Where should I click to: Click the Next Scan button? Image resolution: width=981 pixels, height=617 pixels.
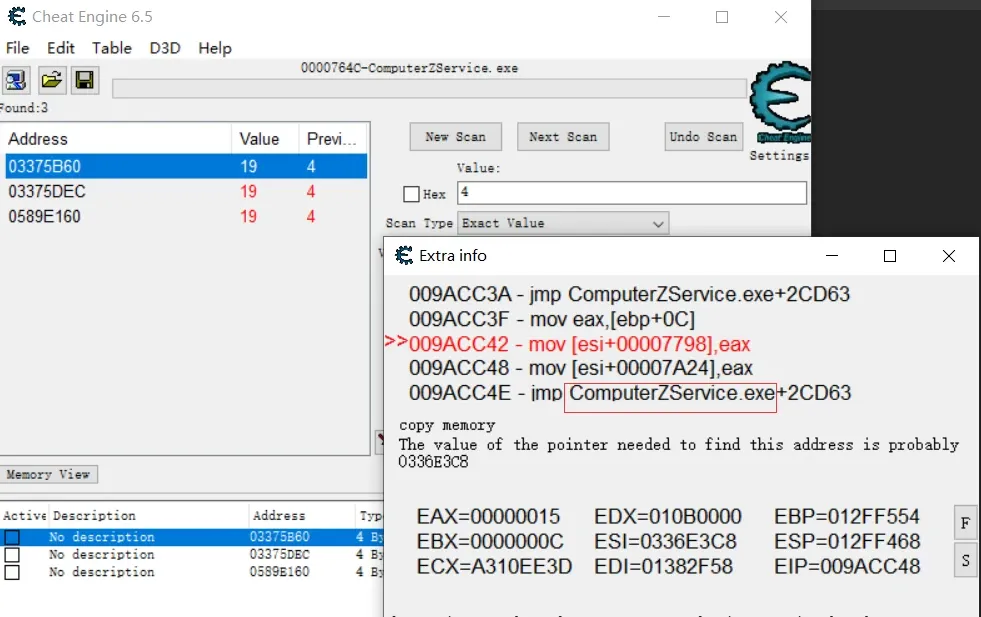point(563,136)
